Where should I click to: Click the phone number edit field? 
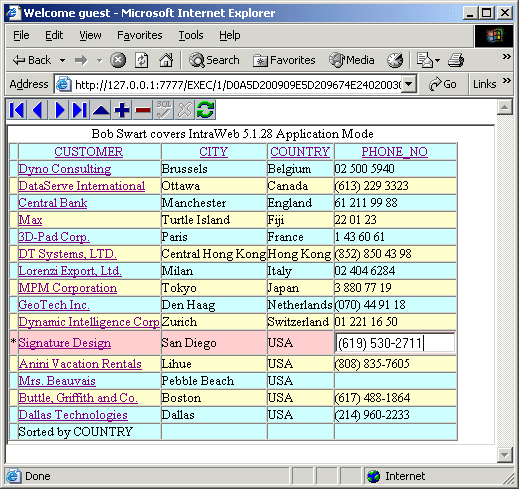point(395,342)
